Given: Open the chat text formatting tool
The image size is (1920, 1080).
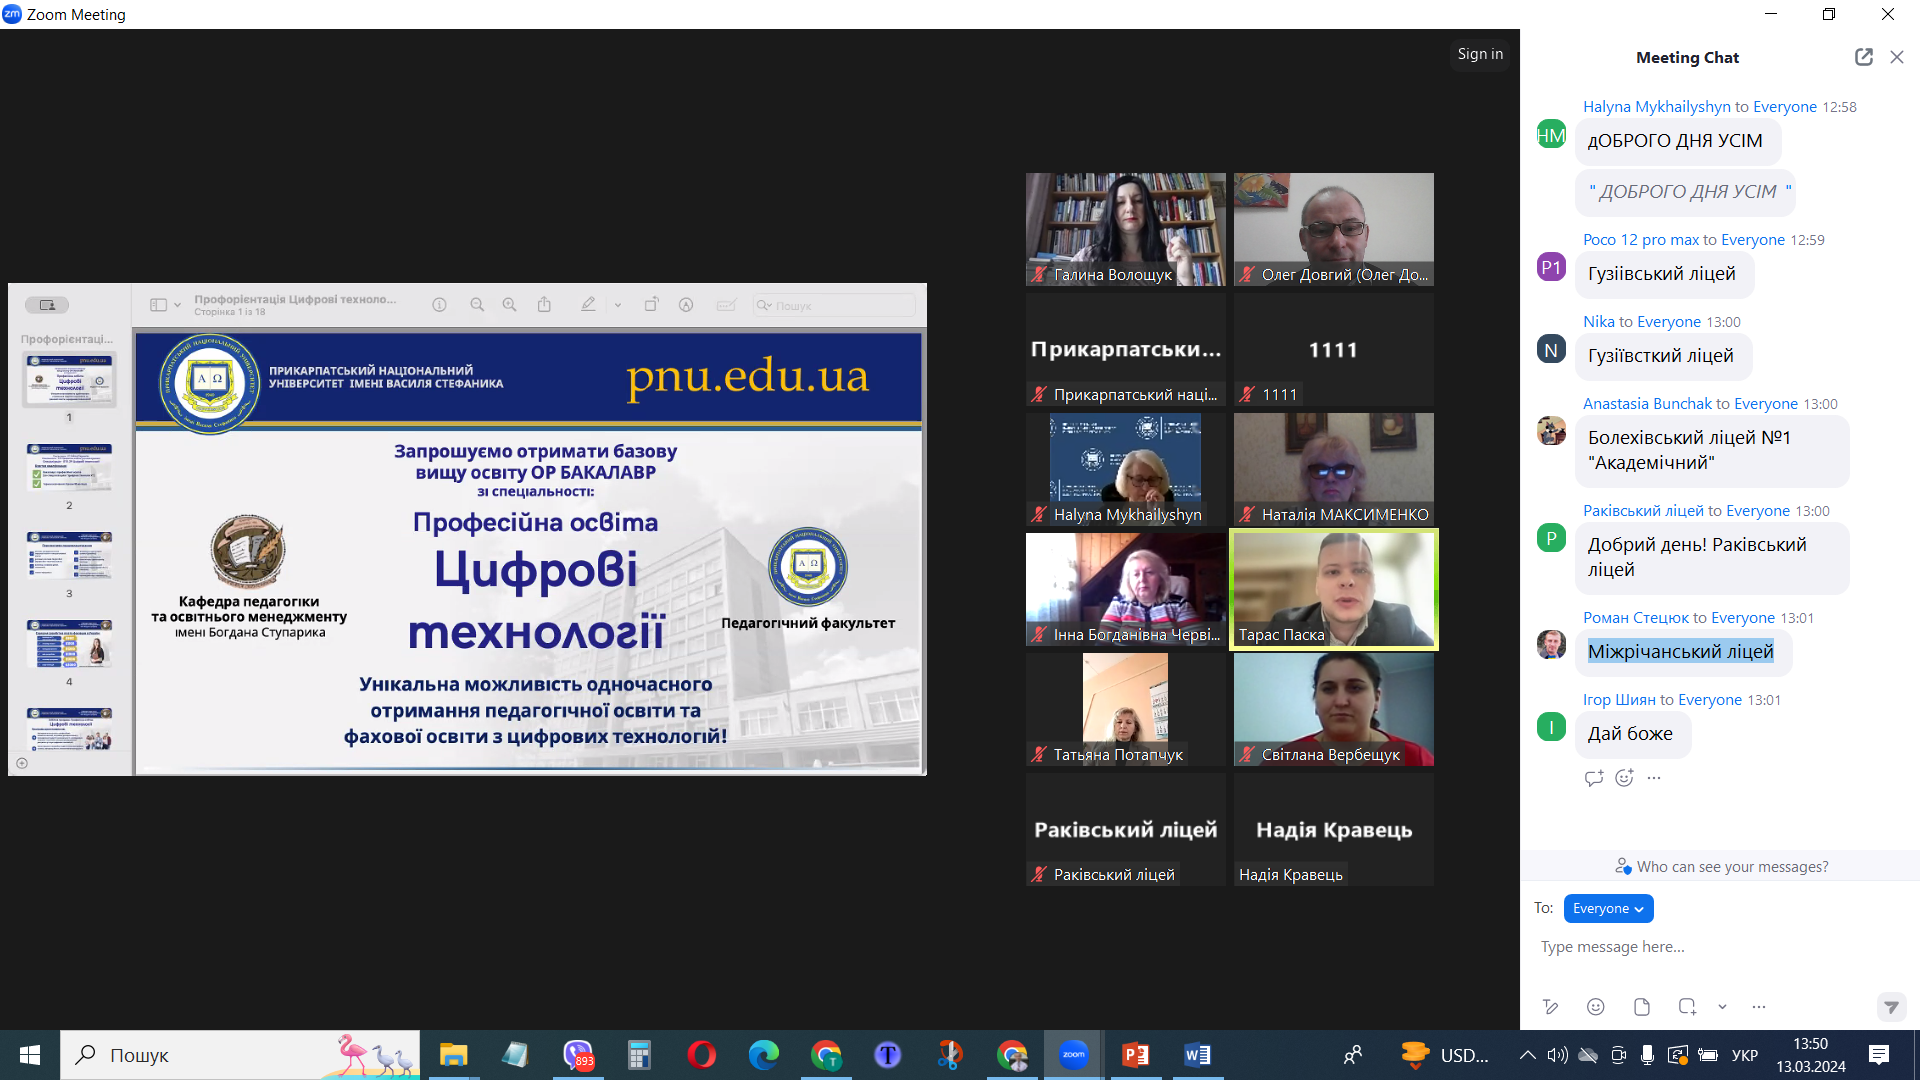Looking at the screenshot, I should (1550, 1007).
